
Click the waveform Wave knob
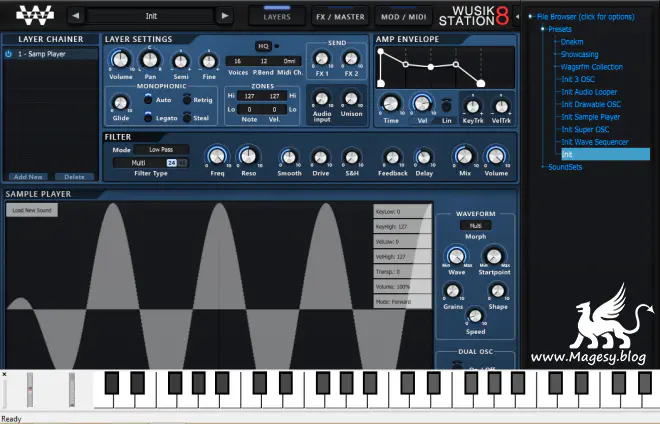click(x=457, y=256)
